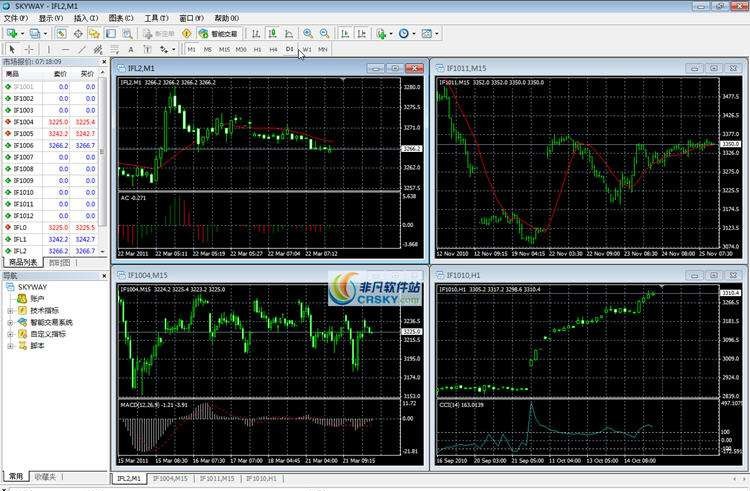Switch to the IF1010,H1 chart tab
750x491 pixels.
pos(262,478)
